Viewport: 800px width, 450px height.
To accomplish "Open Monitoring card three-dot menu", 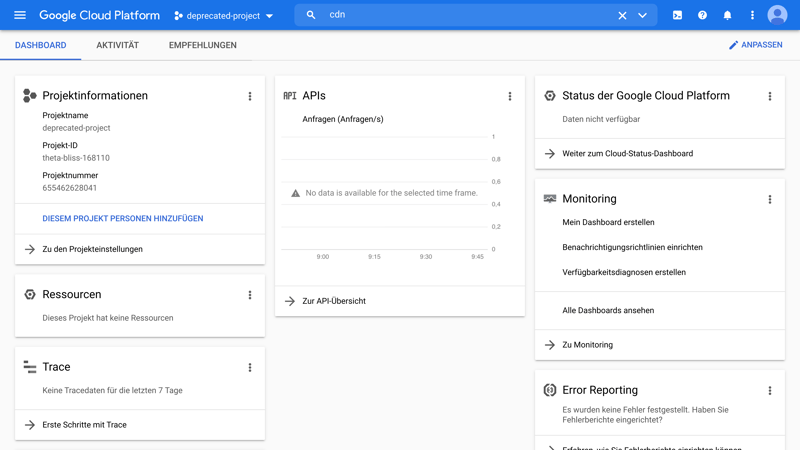I will 770,199.
